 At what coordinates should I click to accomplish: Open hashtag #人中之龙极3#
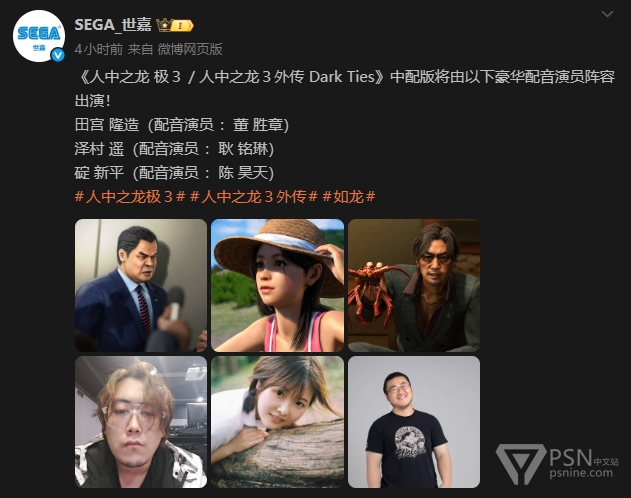[x=130, y=197]
